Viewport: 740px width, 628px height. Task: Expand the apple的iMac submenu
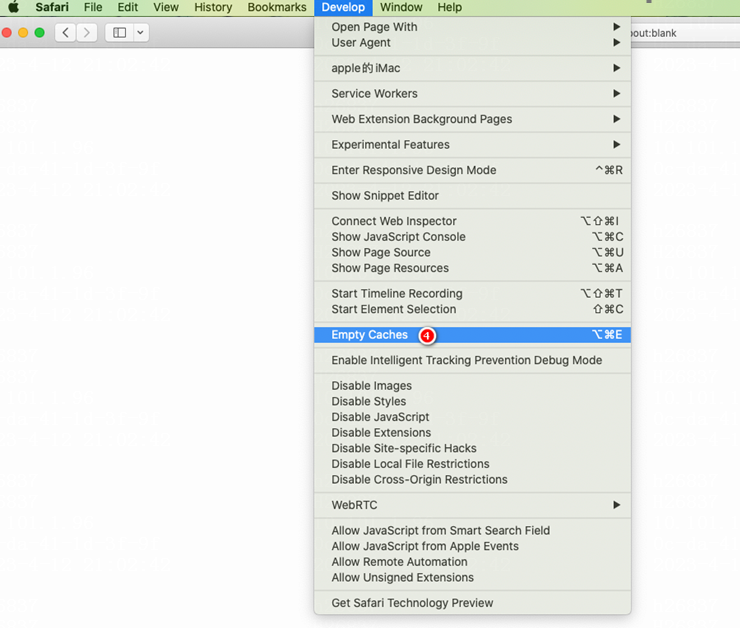(472, 68)
